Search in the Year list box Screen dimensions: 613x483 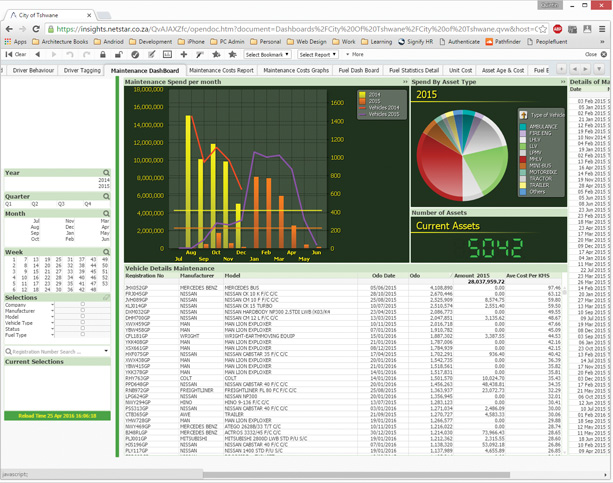tap(106, 173)
